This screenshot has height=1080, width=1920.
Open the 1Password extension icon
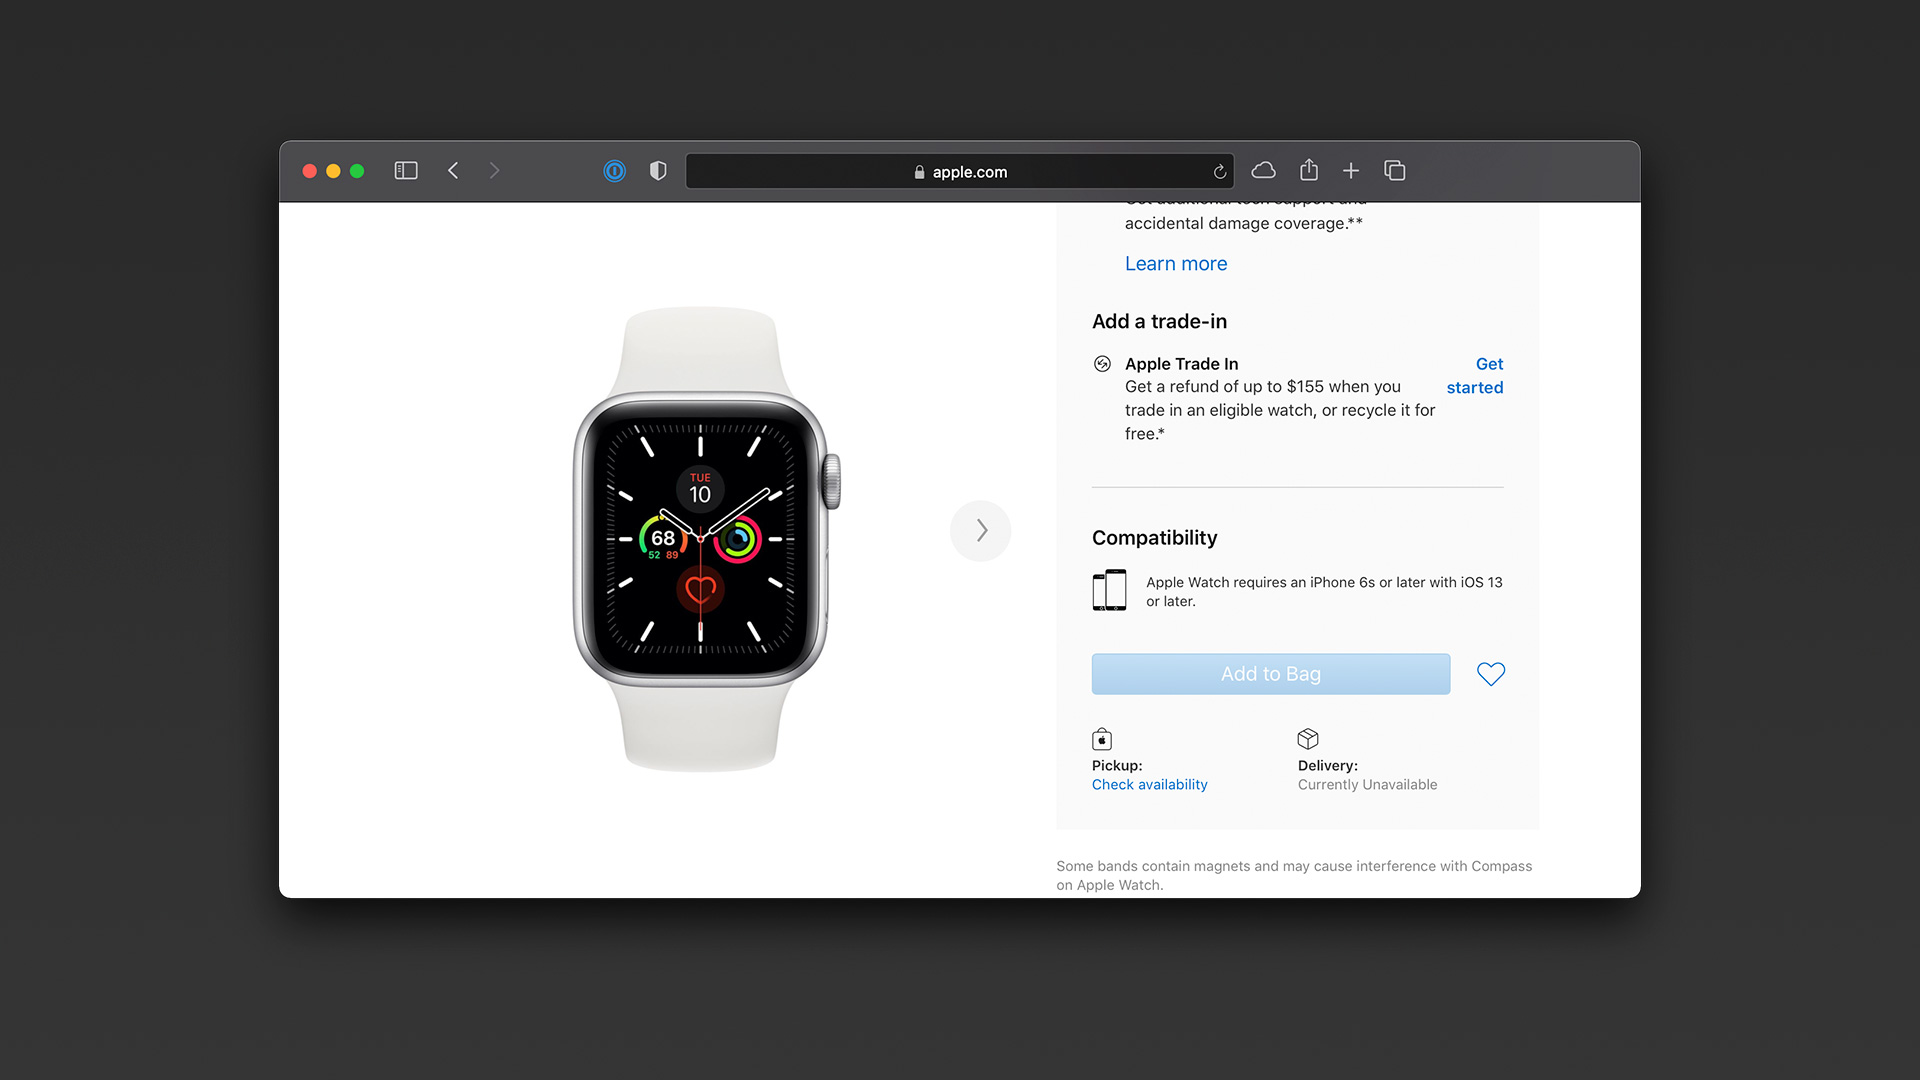click(614, 171)
